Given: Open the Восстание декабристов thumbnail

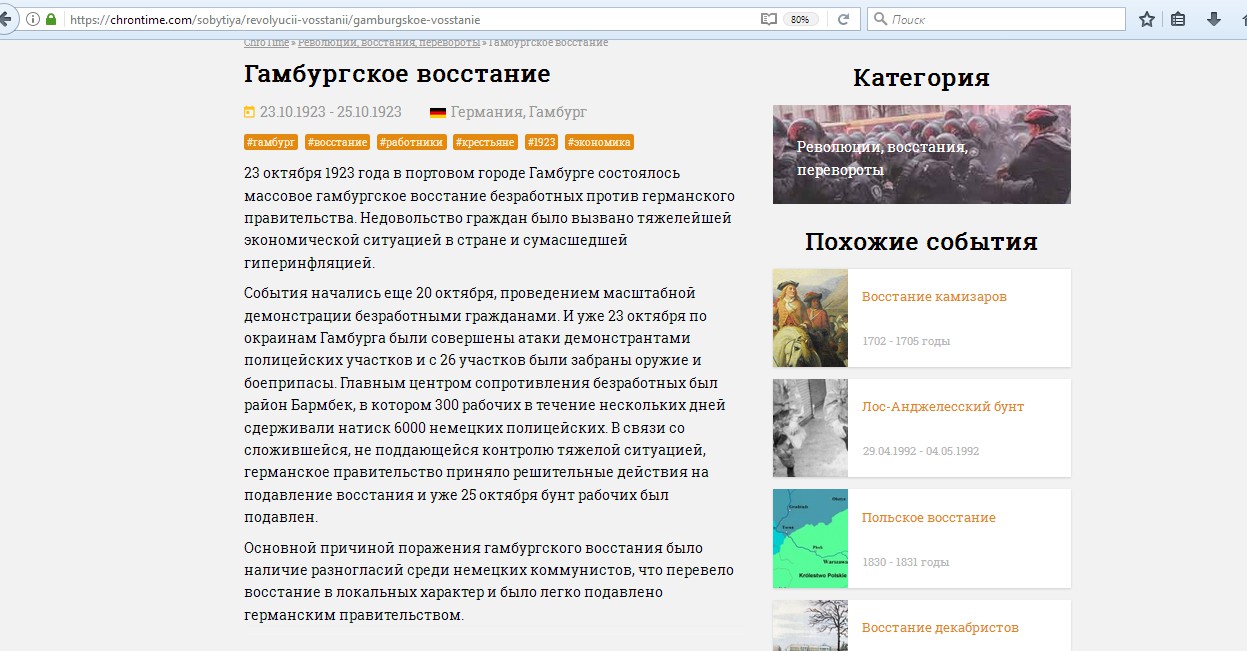Looking at the screenshot, I should coord(810,625).
